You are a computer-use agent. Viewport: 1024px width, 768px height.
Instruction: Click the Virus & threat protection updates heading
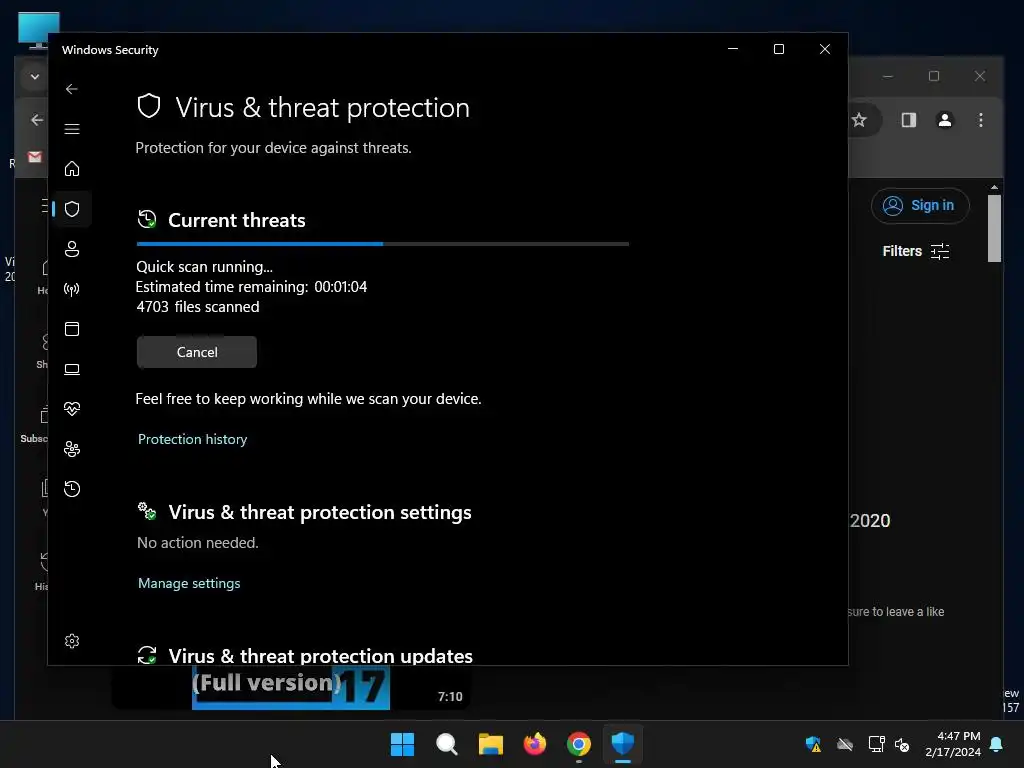coord(321,656)
